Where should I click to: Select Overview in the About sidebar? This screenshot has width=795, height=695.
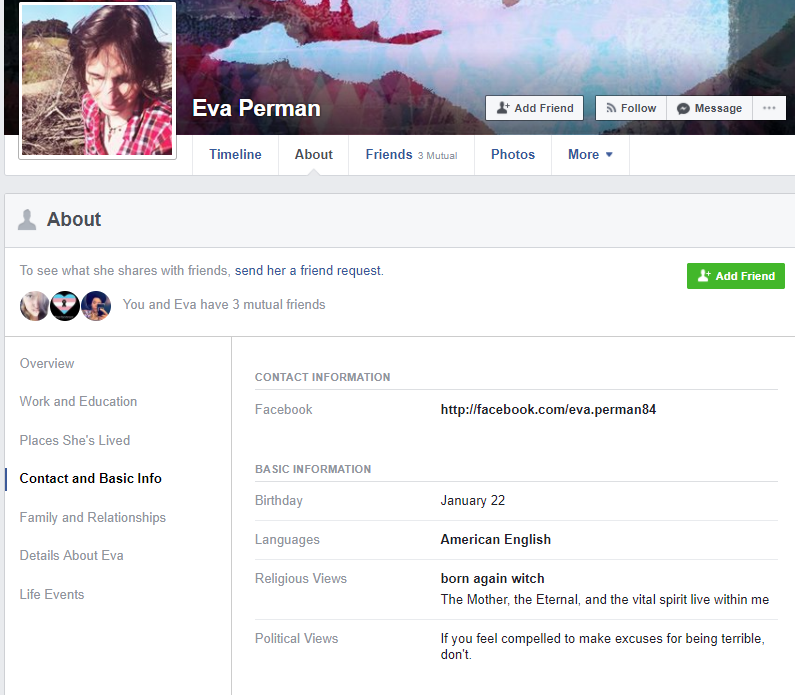point(47,363)
